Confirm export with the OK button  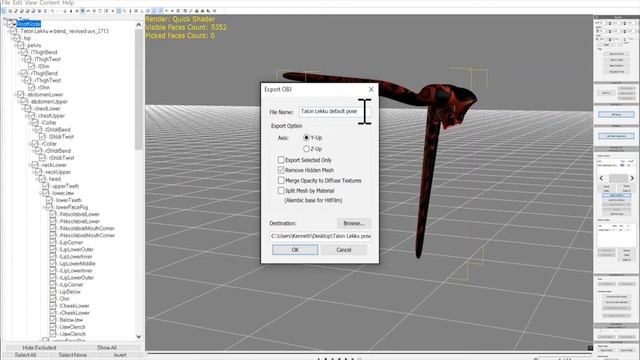(x=295, y=250)
